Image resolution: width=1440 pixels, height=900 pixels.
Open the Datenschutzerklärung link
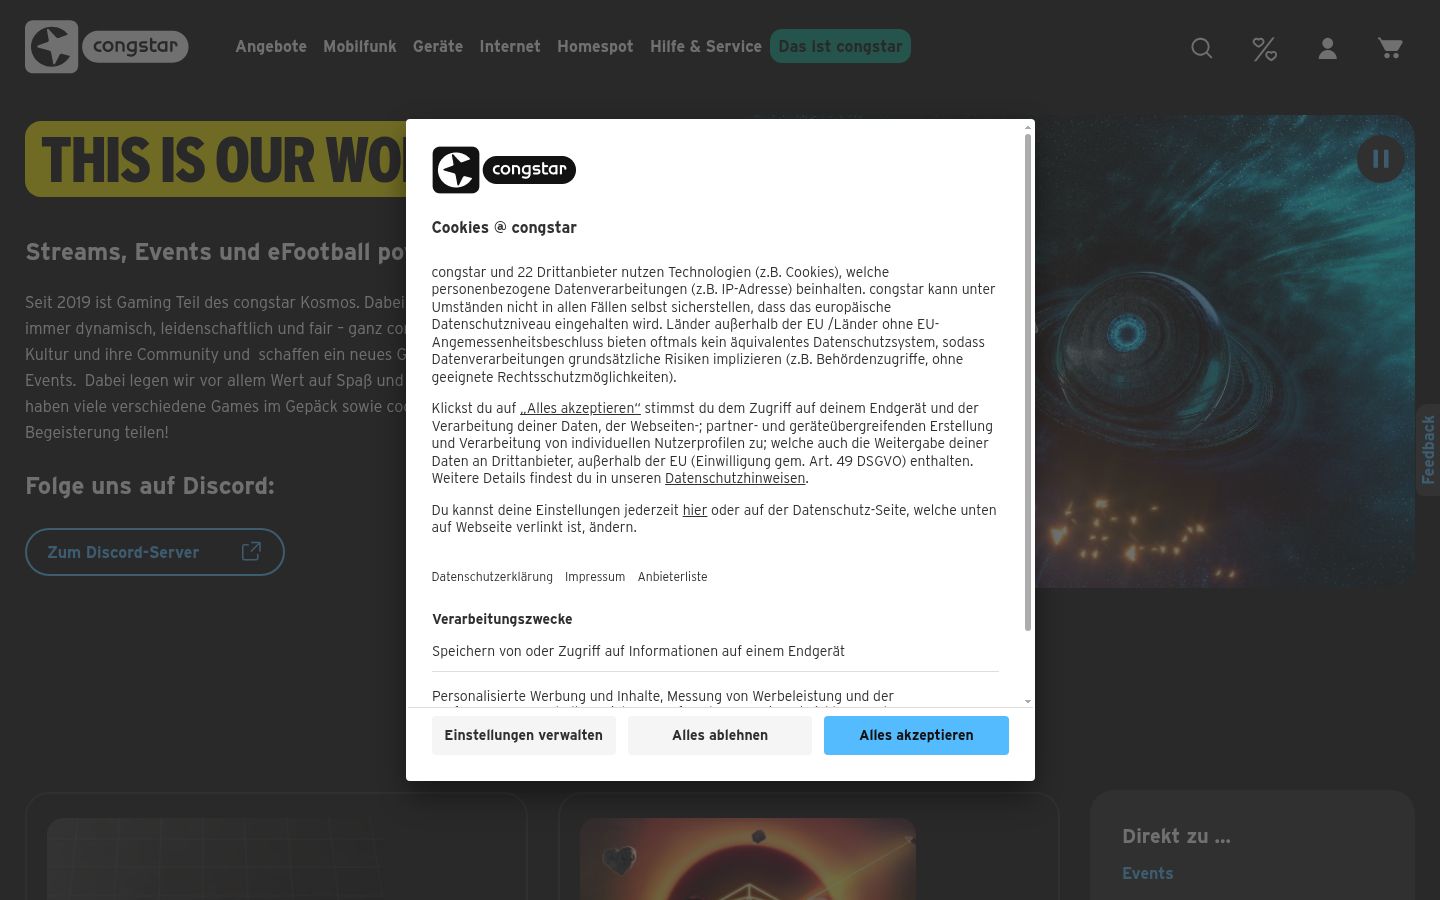pos(492,577)
